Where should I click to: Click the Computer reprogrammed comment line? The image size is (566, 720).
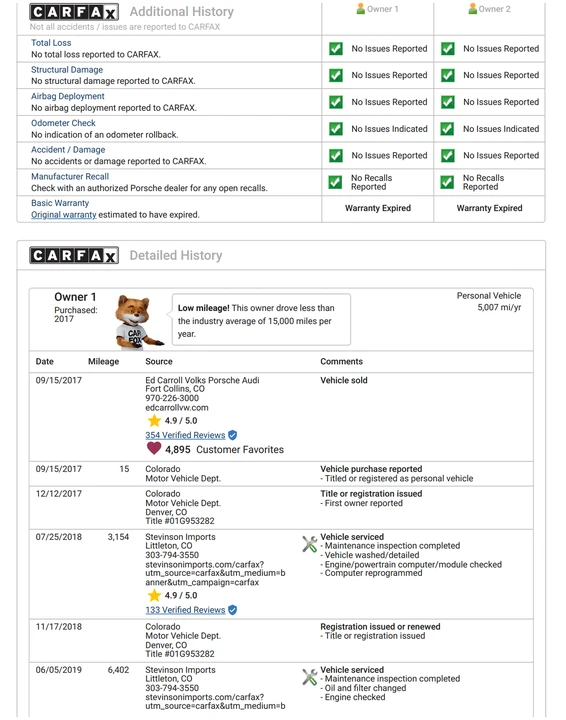point(371,573)
